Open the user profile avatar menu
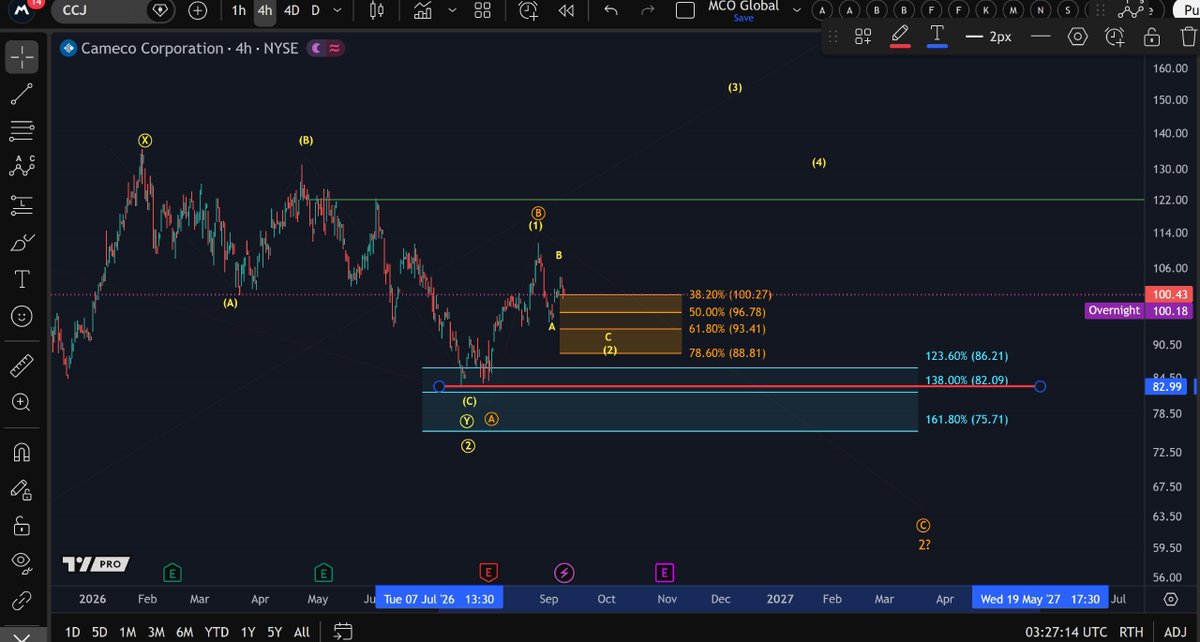This screenshot has width=1200, height=642. coord(21,10)
